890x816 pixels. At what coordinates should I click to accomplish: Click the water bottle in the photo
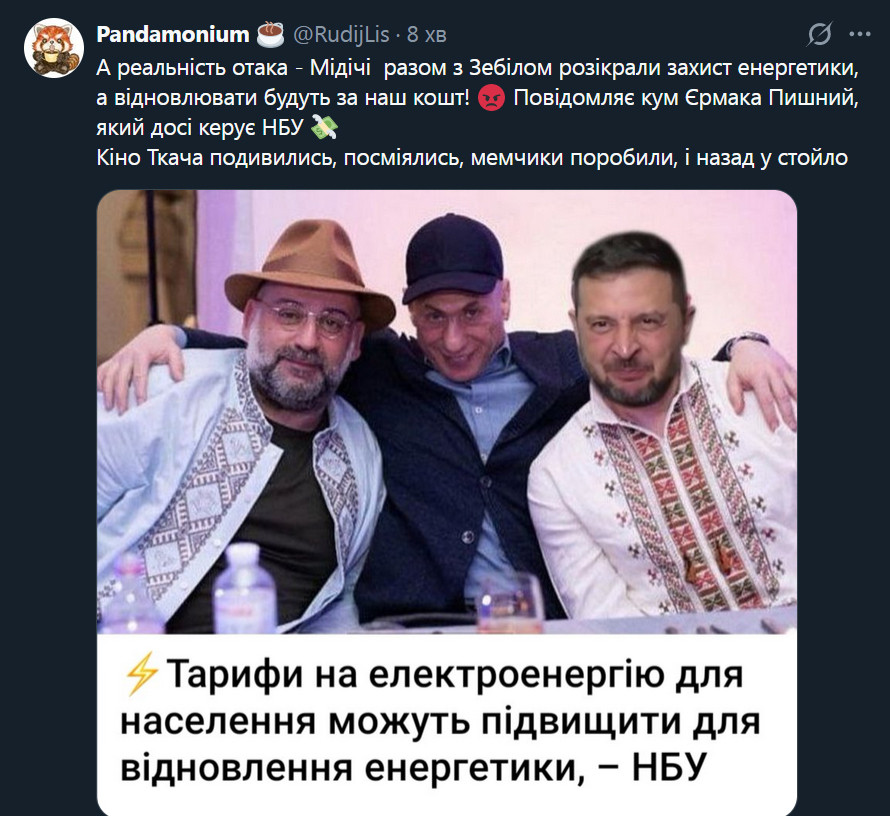[244, 587]
